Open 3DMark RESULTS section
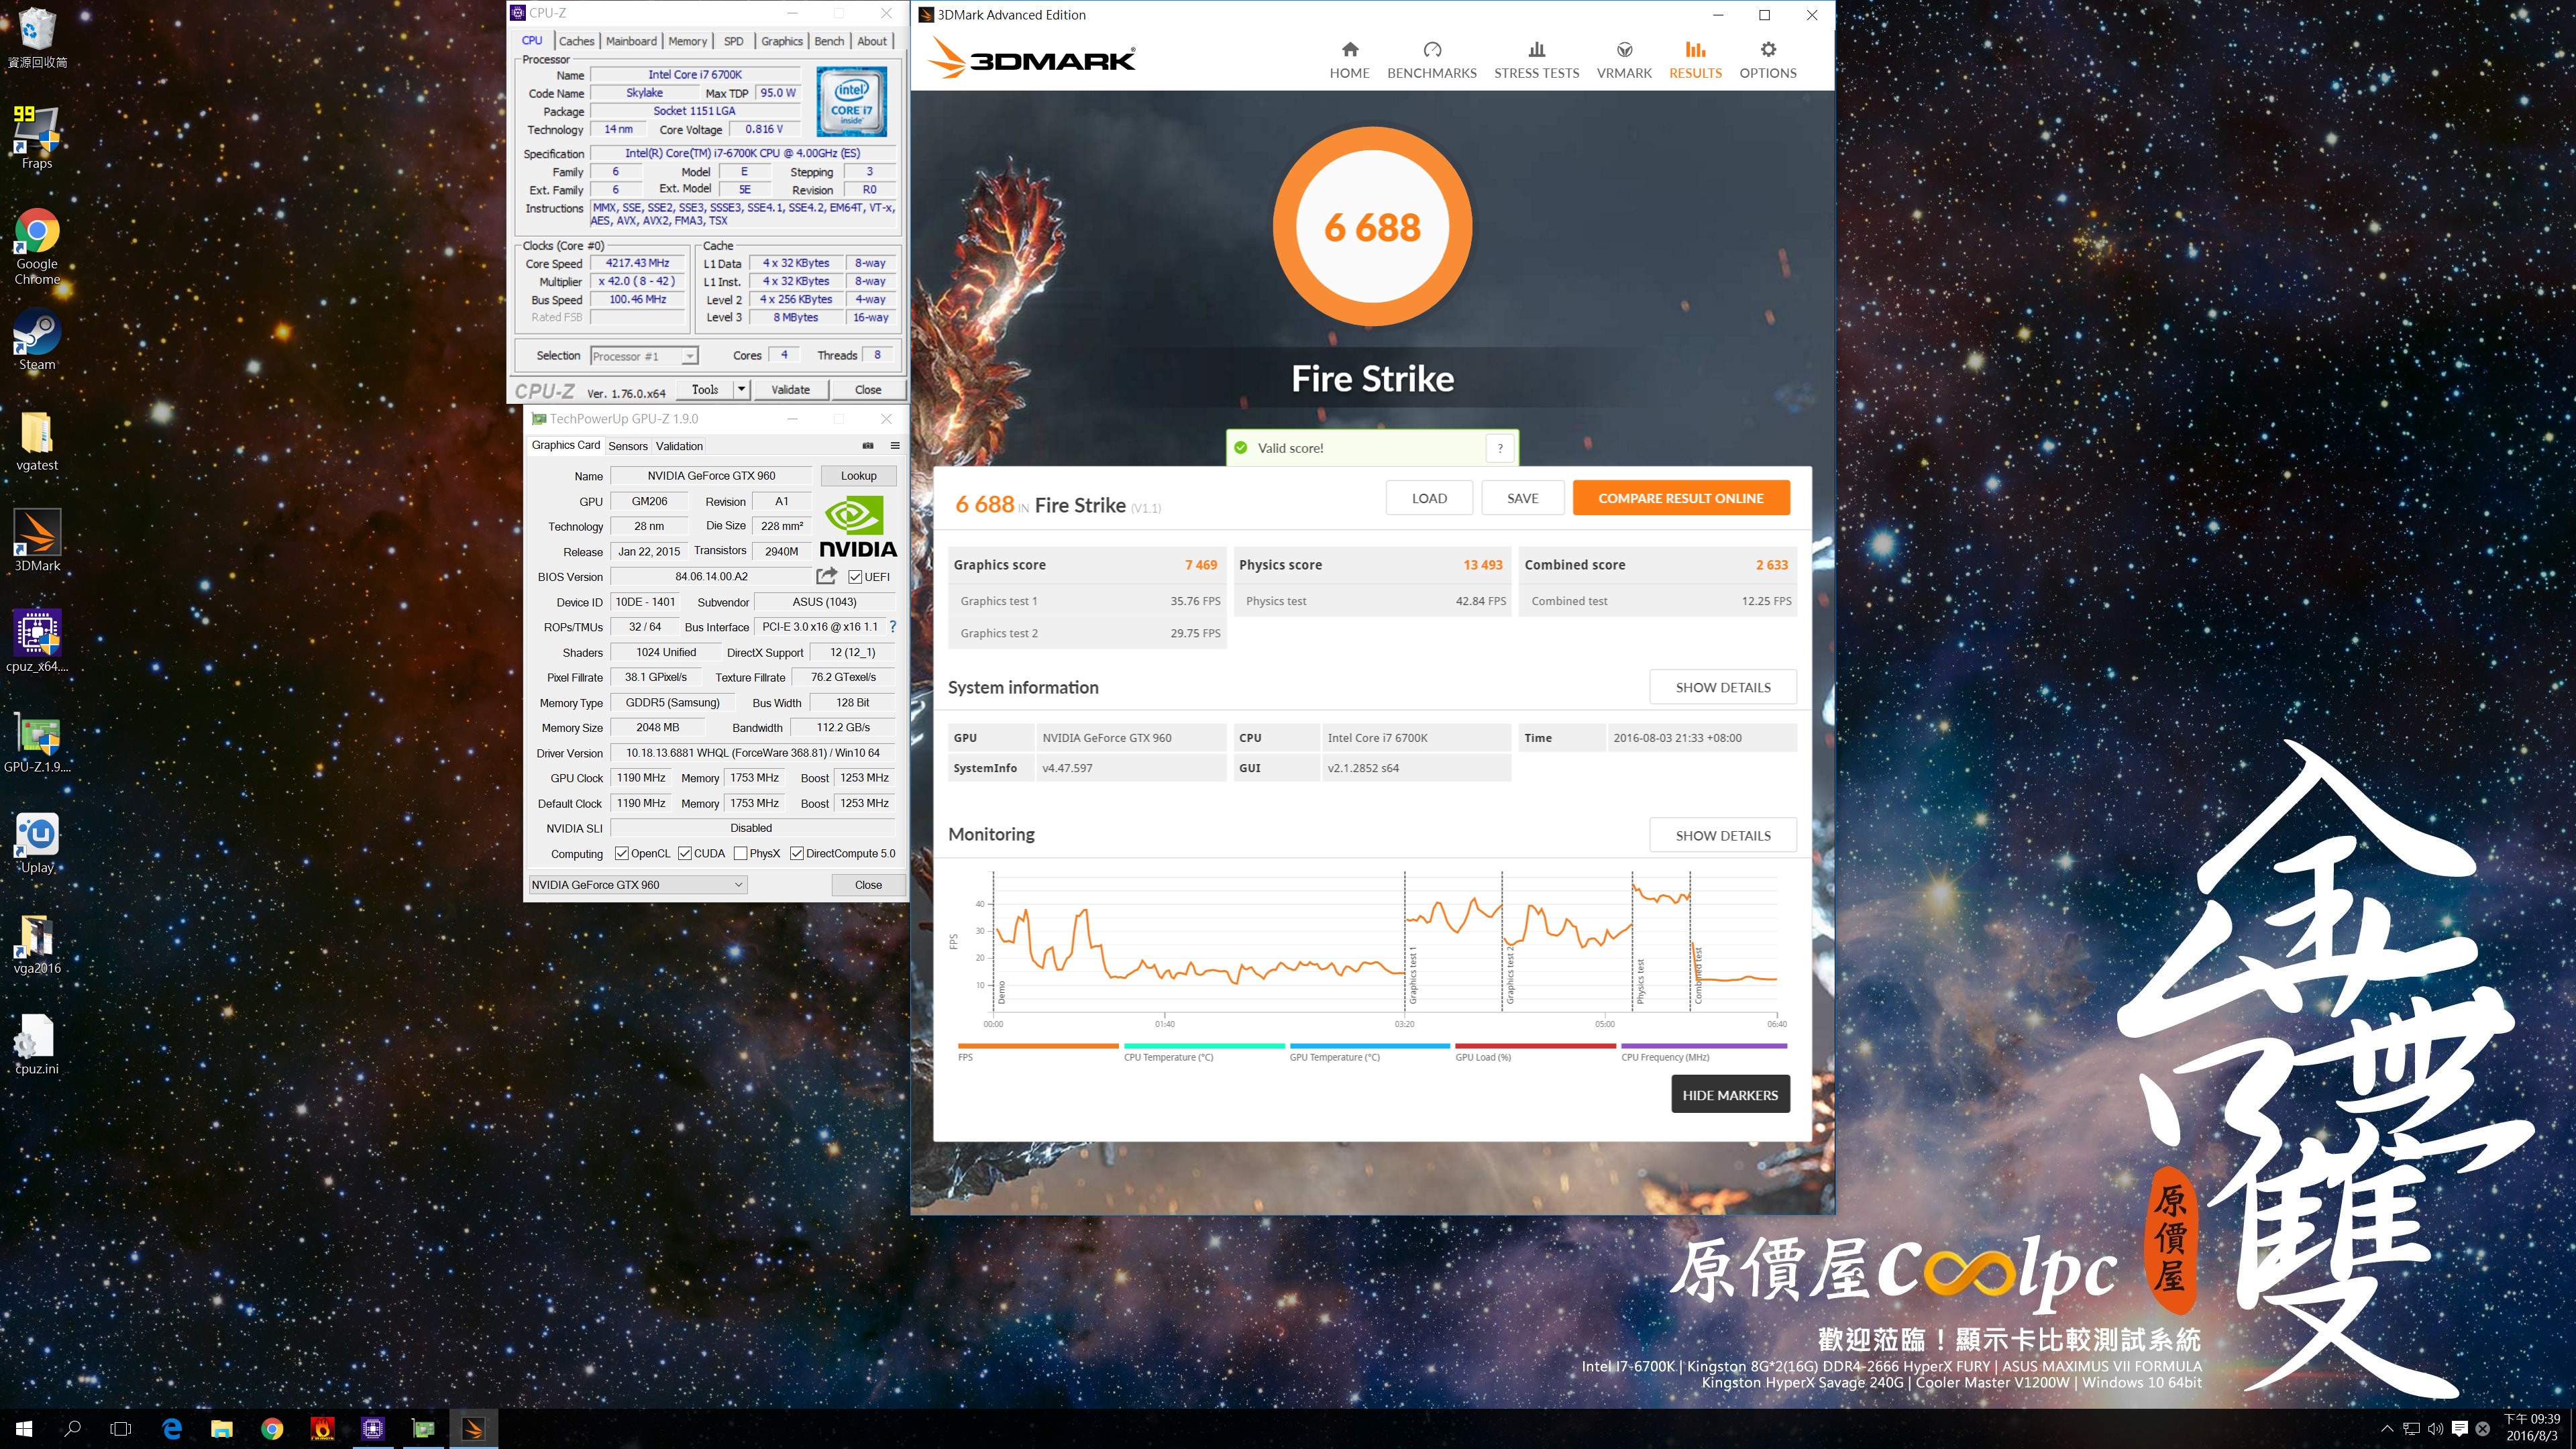Image resolution: width=2576 pixels, height=1449 pixels. coord(1695,60)
